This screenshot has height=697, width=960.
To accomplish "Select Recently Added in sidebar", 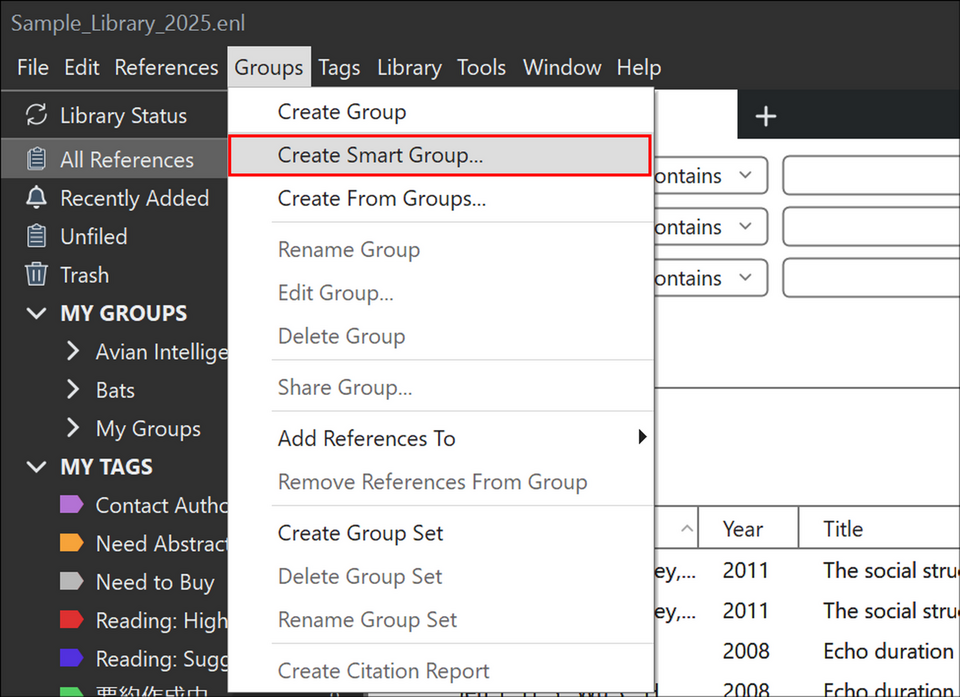I will [x=114, y=198].
